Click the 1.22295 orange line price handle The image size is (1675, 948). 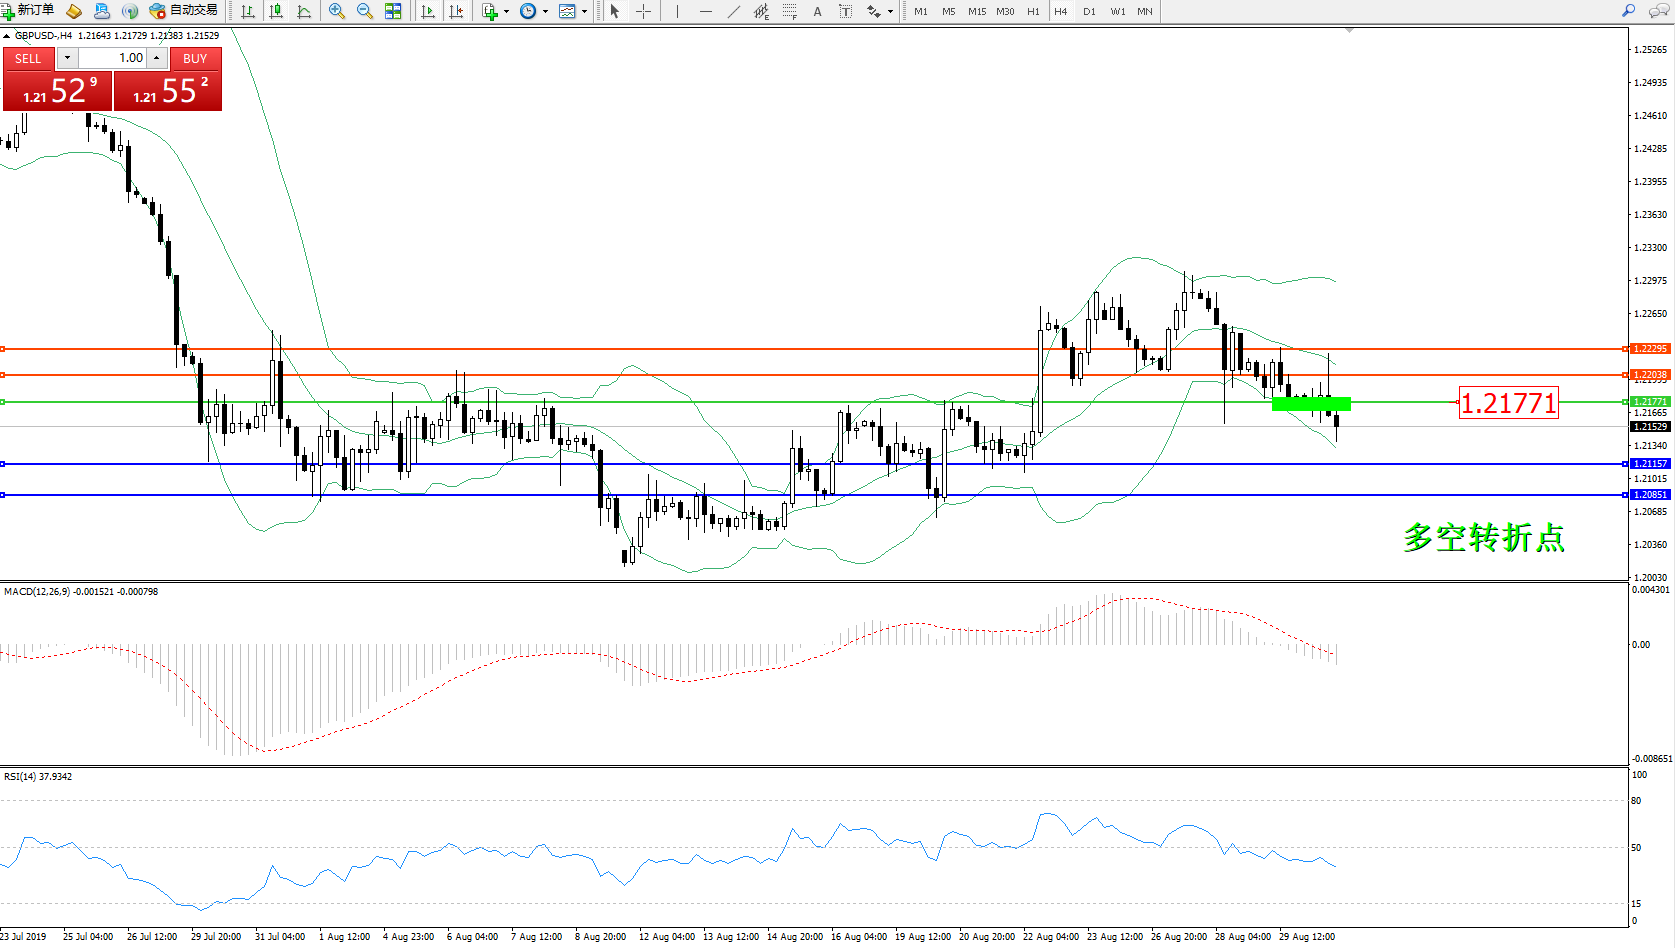[x=1649, y=349]
